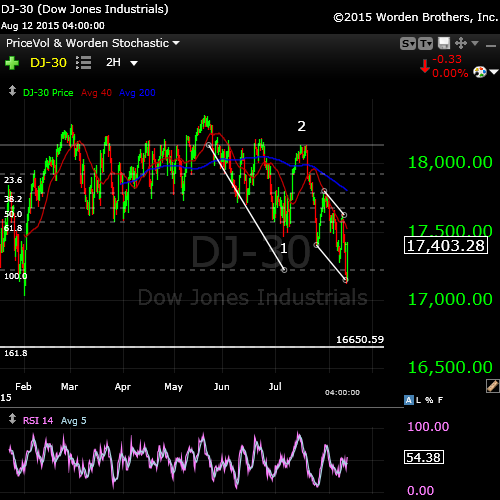The width and height of the screenshot is (500, 500).
Task: Click the RSI pane resize arrows icon
Action: coord(12,419)
